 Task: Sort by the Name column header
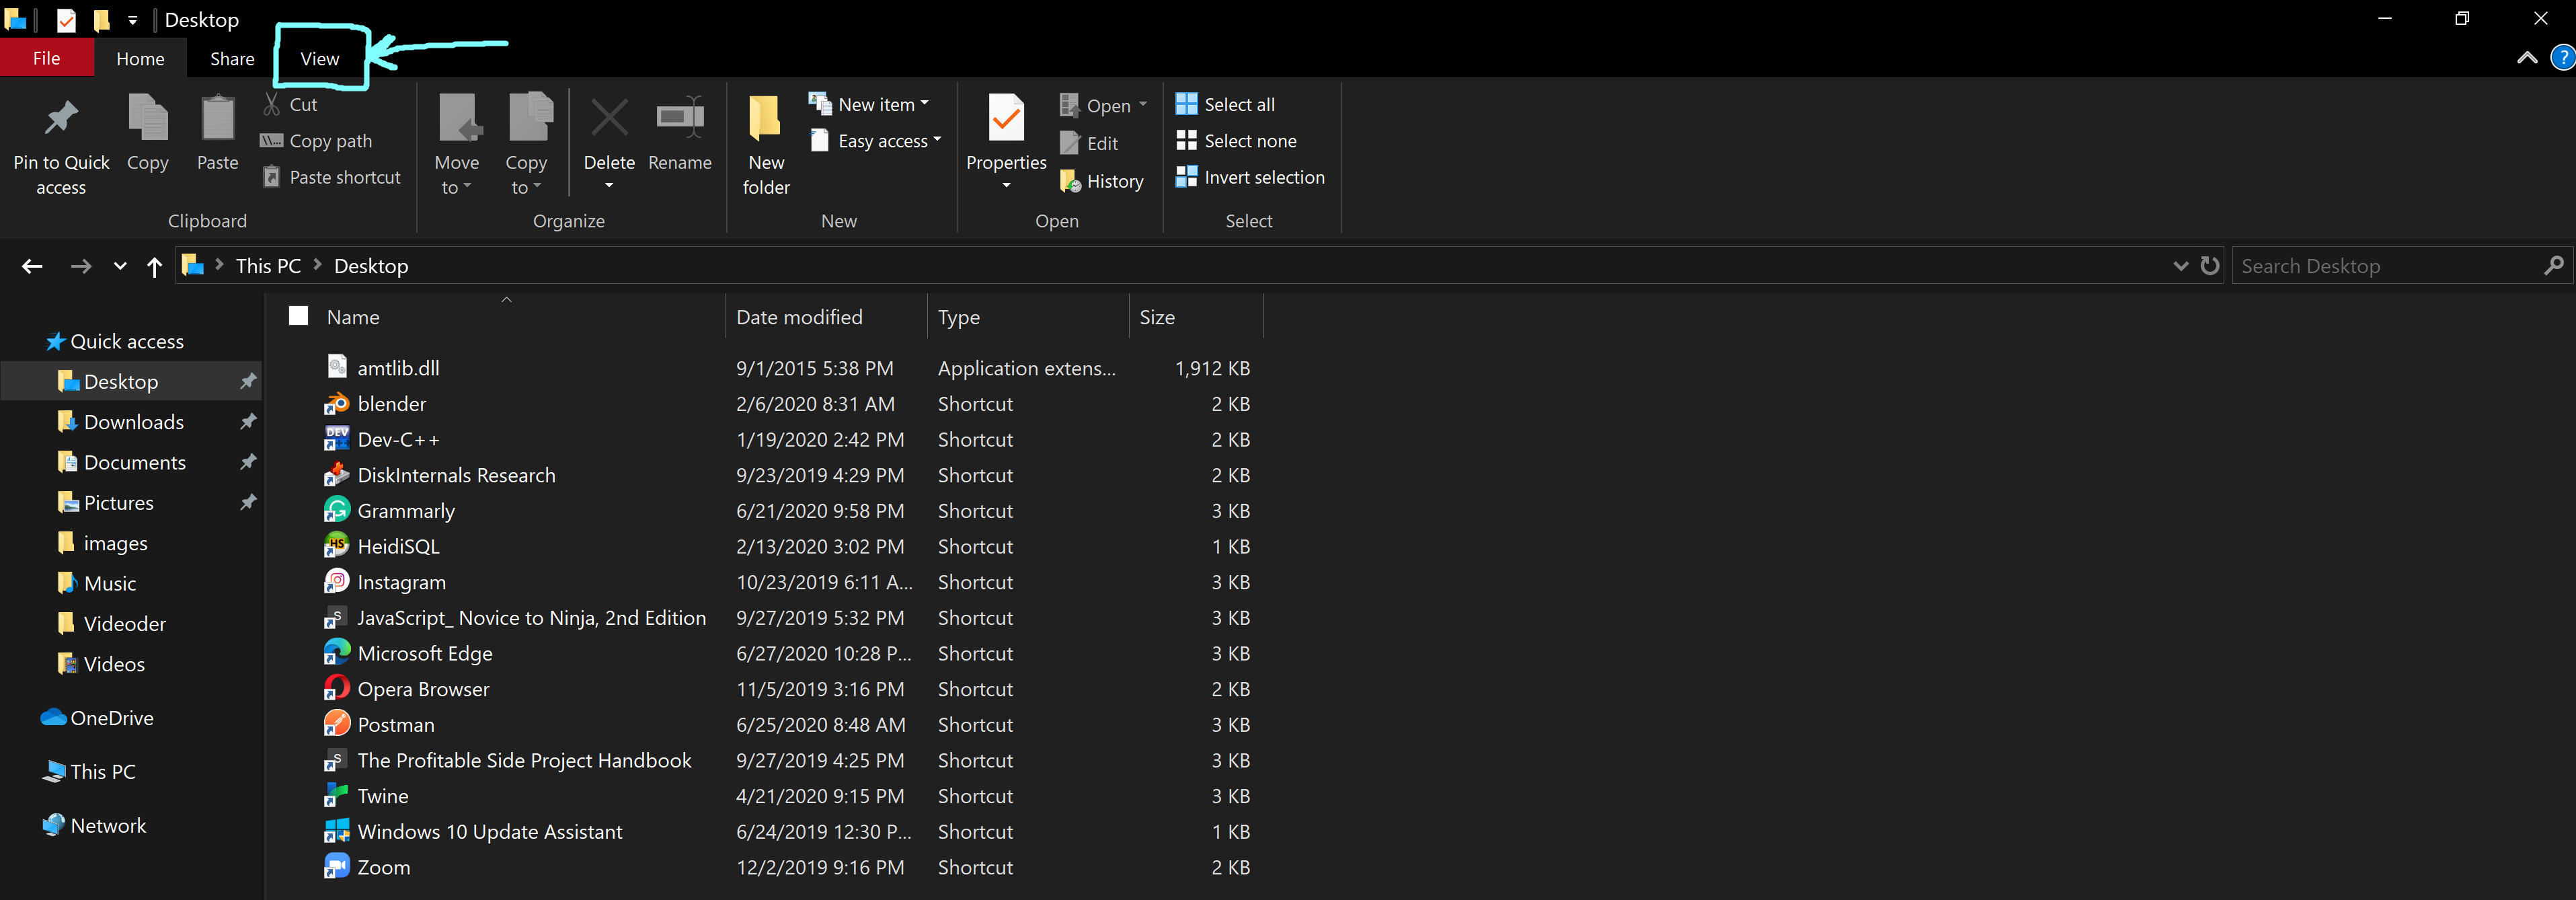353,317
